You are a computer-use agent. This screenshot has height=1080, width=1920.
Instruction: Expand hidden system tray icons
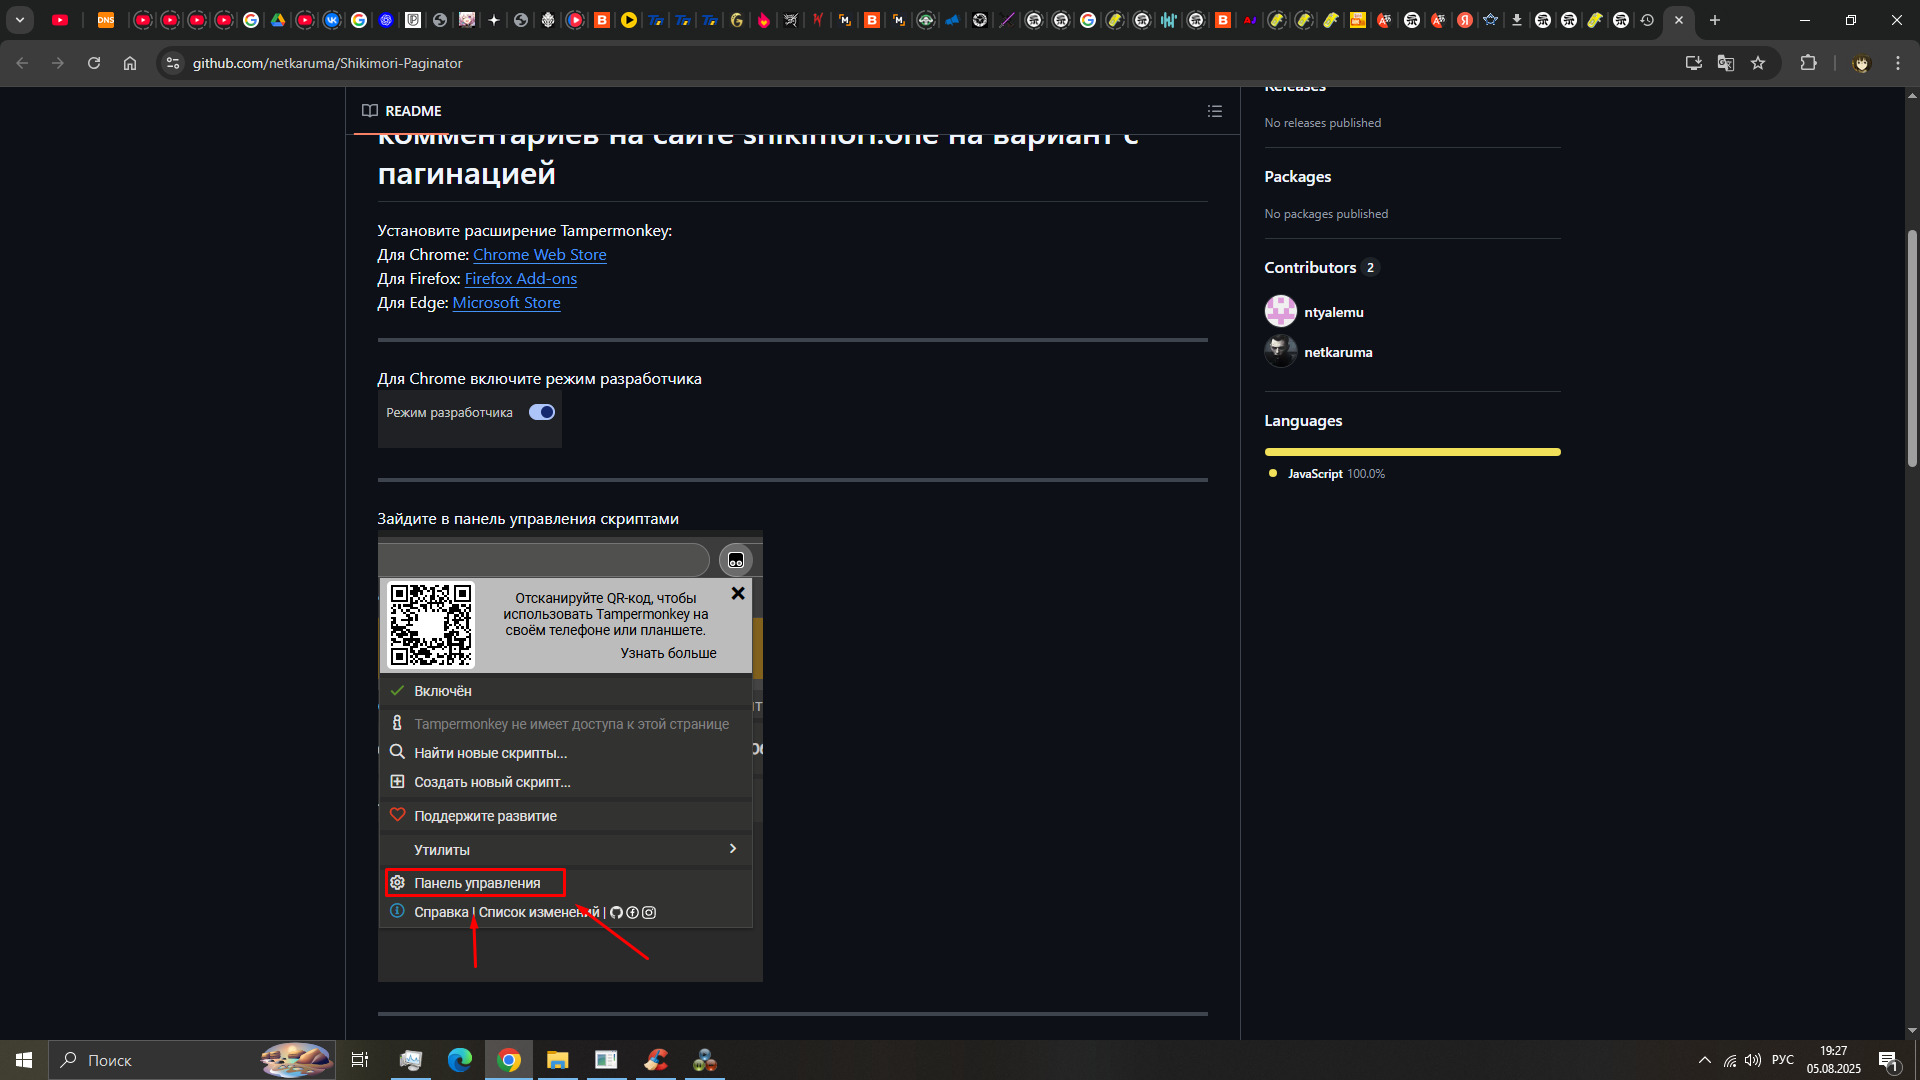tap(1704, 1060)
